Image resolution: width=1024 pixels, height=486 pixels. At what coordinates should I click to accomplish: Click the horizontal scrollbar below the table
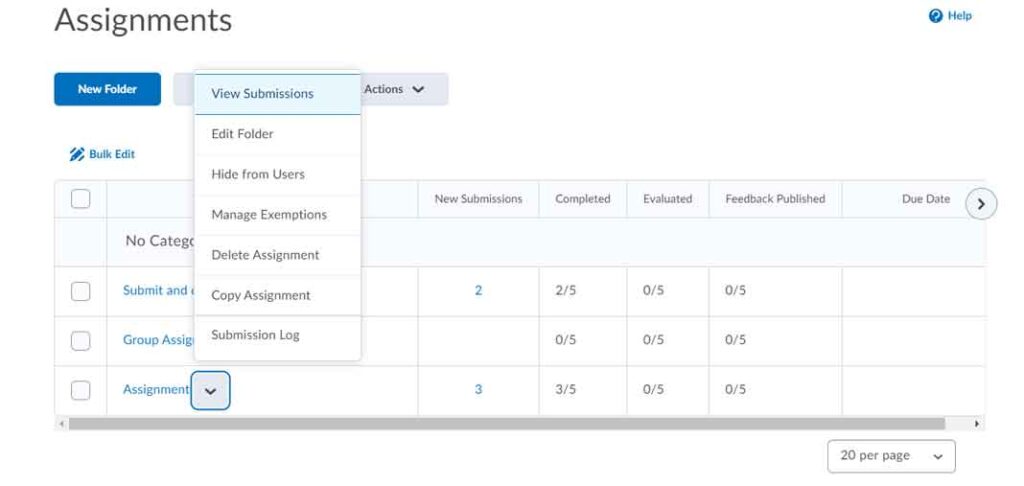pyautogui.click(x=500, y=424)
